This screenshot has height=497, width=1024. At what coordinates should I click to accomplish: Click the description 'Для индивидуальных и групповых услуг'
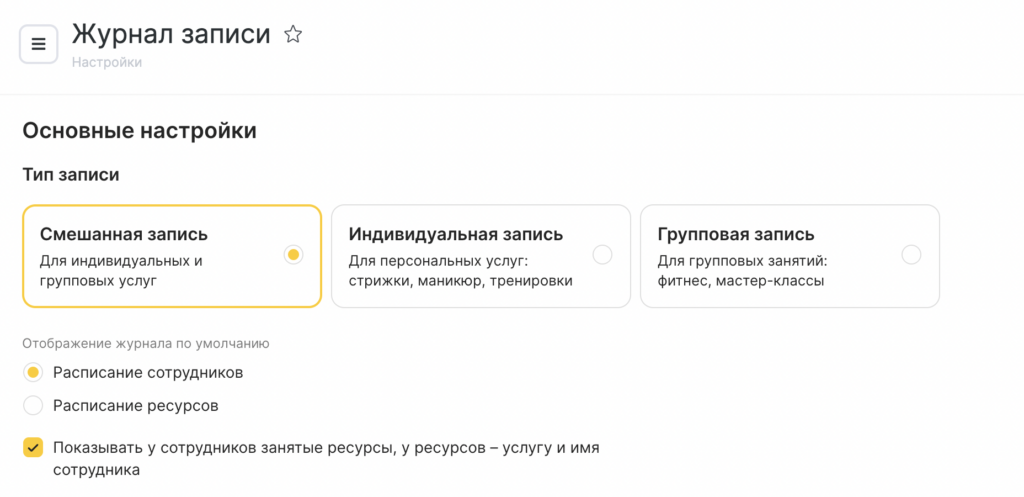pyautogui.click(x=121, y=271)
